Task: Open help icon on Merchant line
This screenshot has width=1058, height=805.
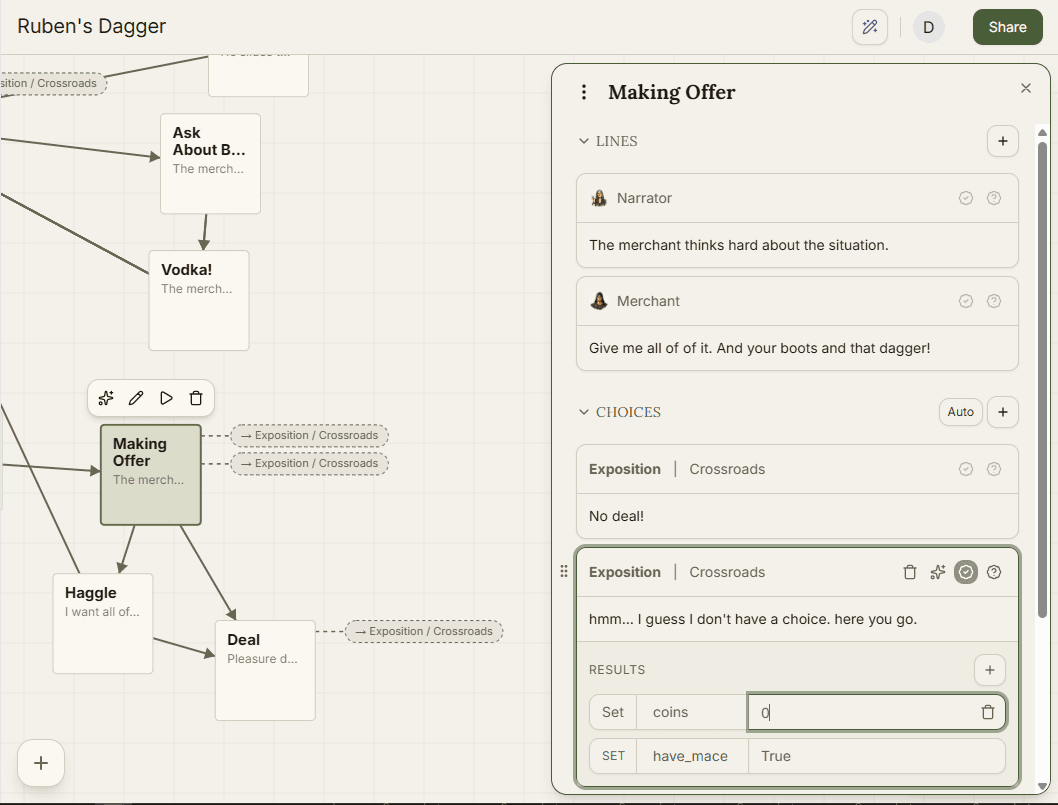Action: pyautogui.click(x=994, y=301)
